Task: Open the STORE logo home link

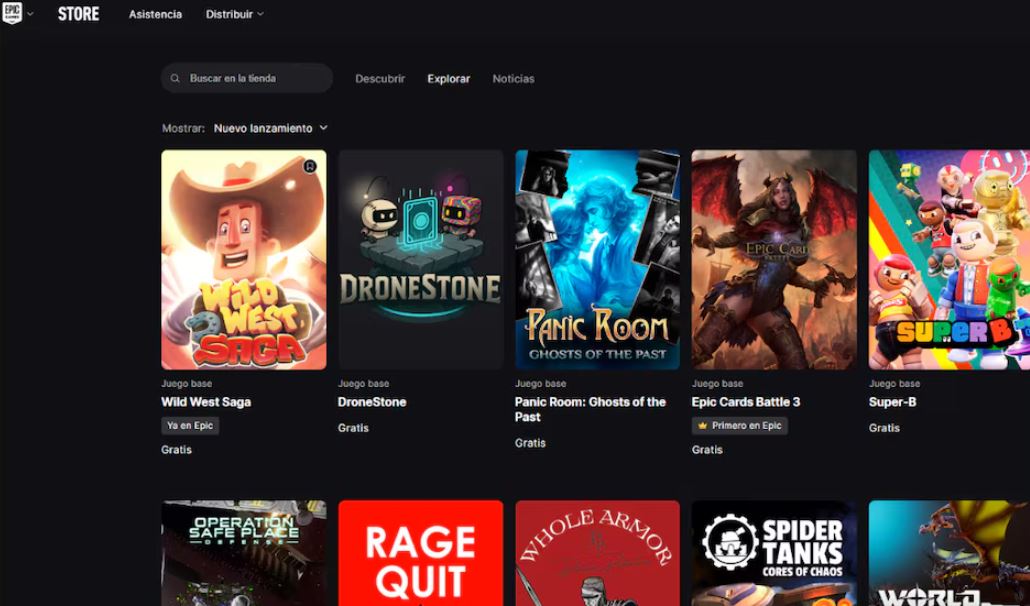Action: click(78, 14)
